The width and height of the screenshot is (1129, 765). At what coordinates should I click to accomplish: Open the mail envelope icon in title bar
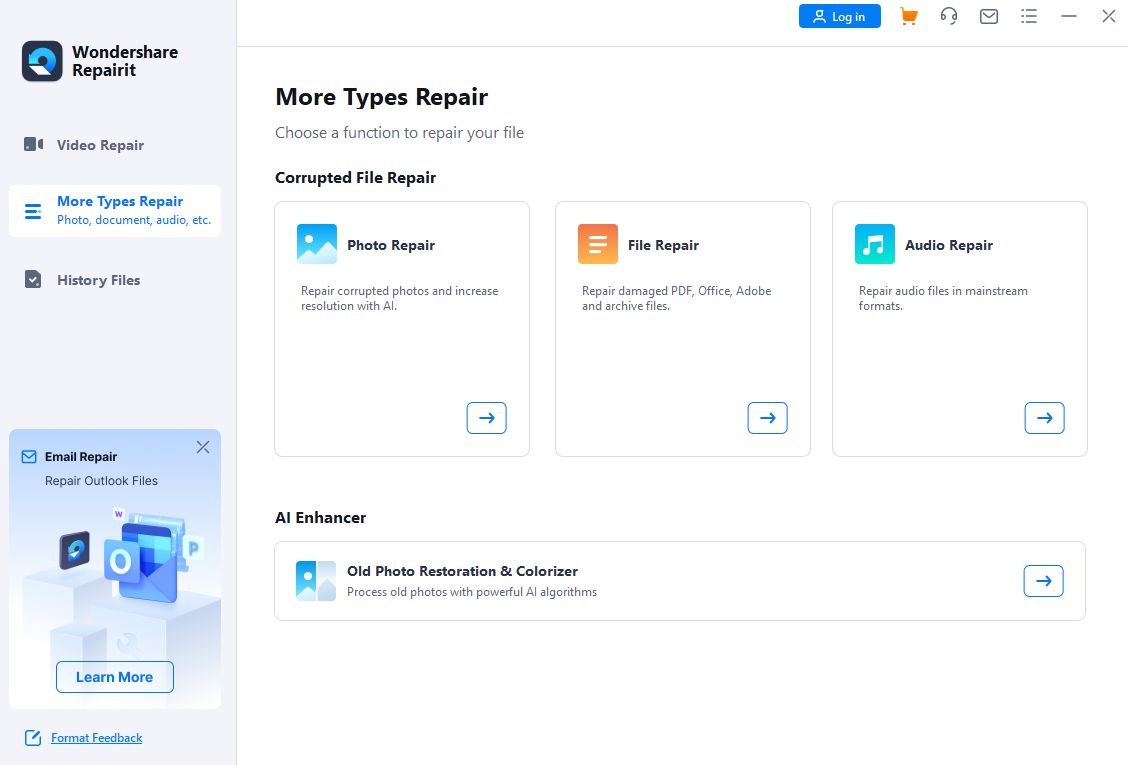[989, 17]
